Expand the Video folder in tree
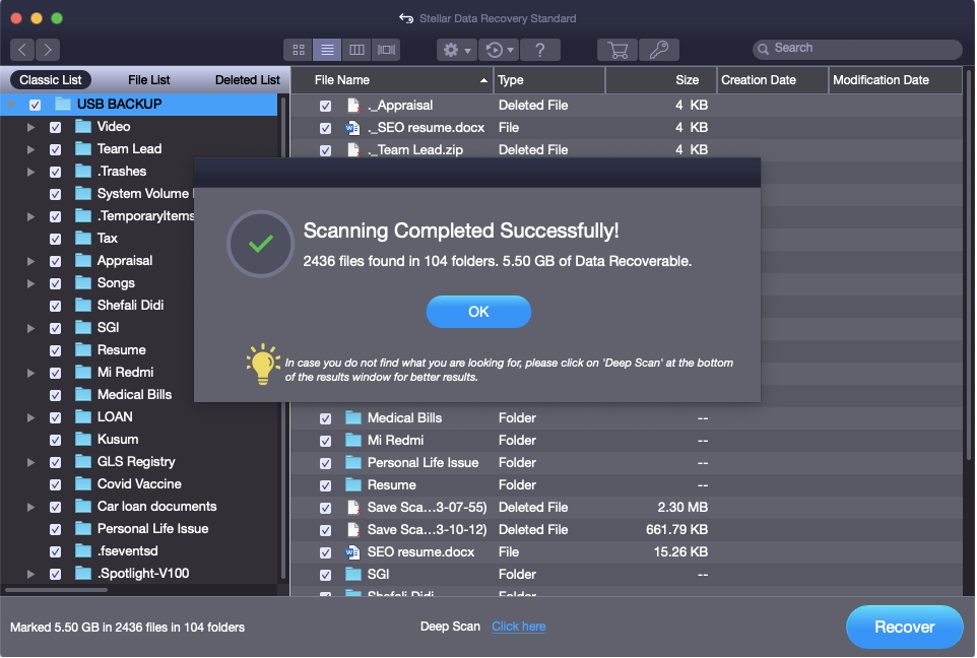977x658 pixels. 31,127
